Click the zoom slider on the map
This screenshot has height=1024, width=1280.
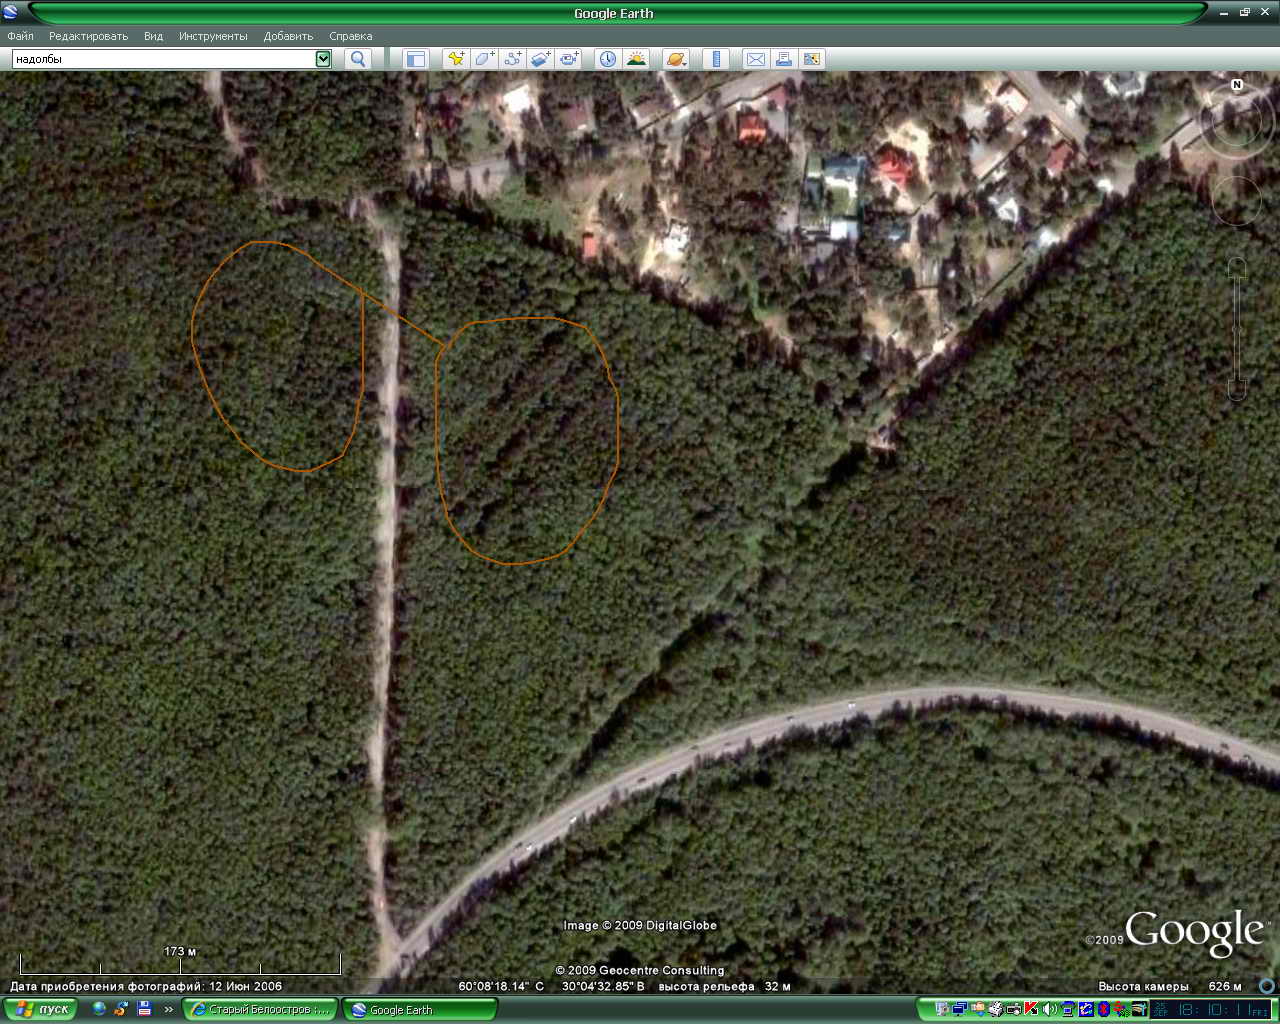pos(1237,330)
